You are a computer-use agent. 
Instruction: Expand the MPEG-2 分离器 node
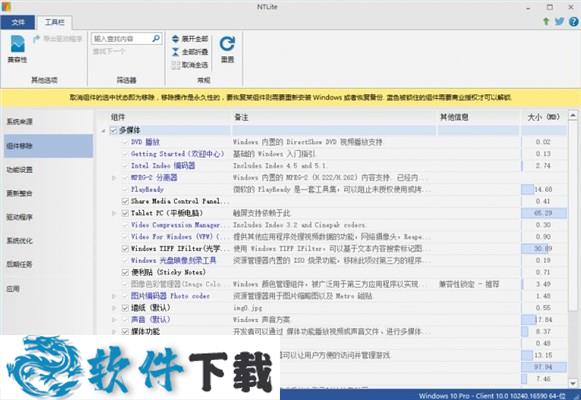(114, 178)
